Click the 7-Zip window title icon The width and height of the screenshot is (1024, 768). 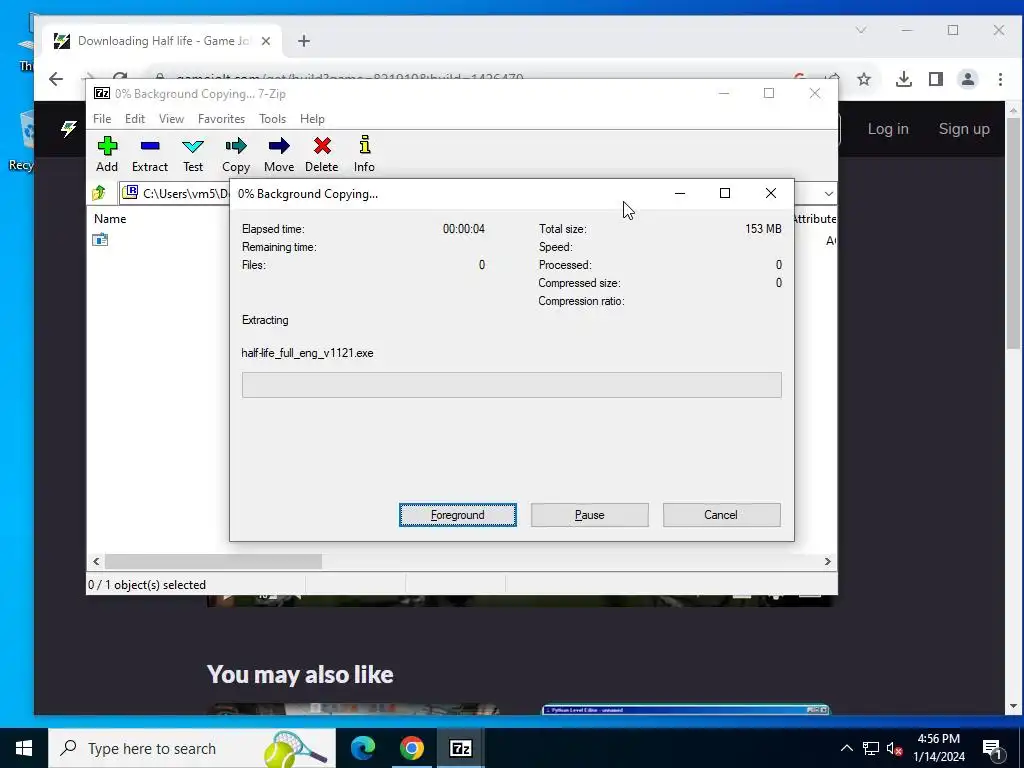click(x=102, y=93)
